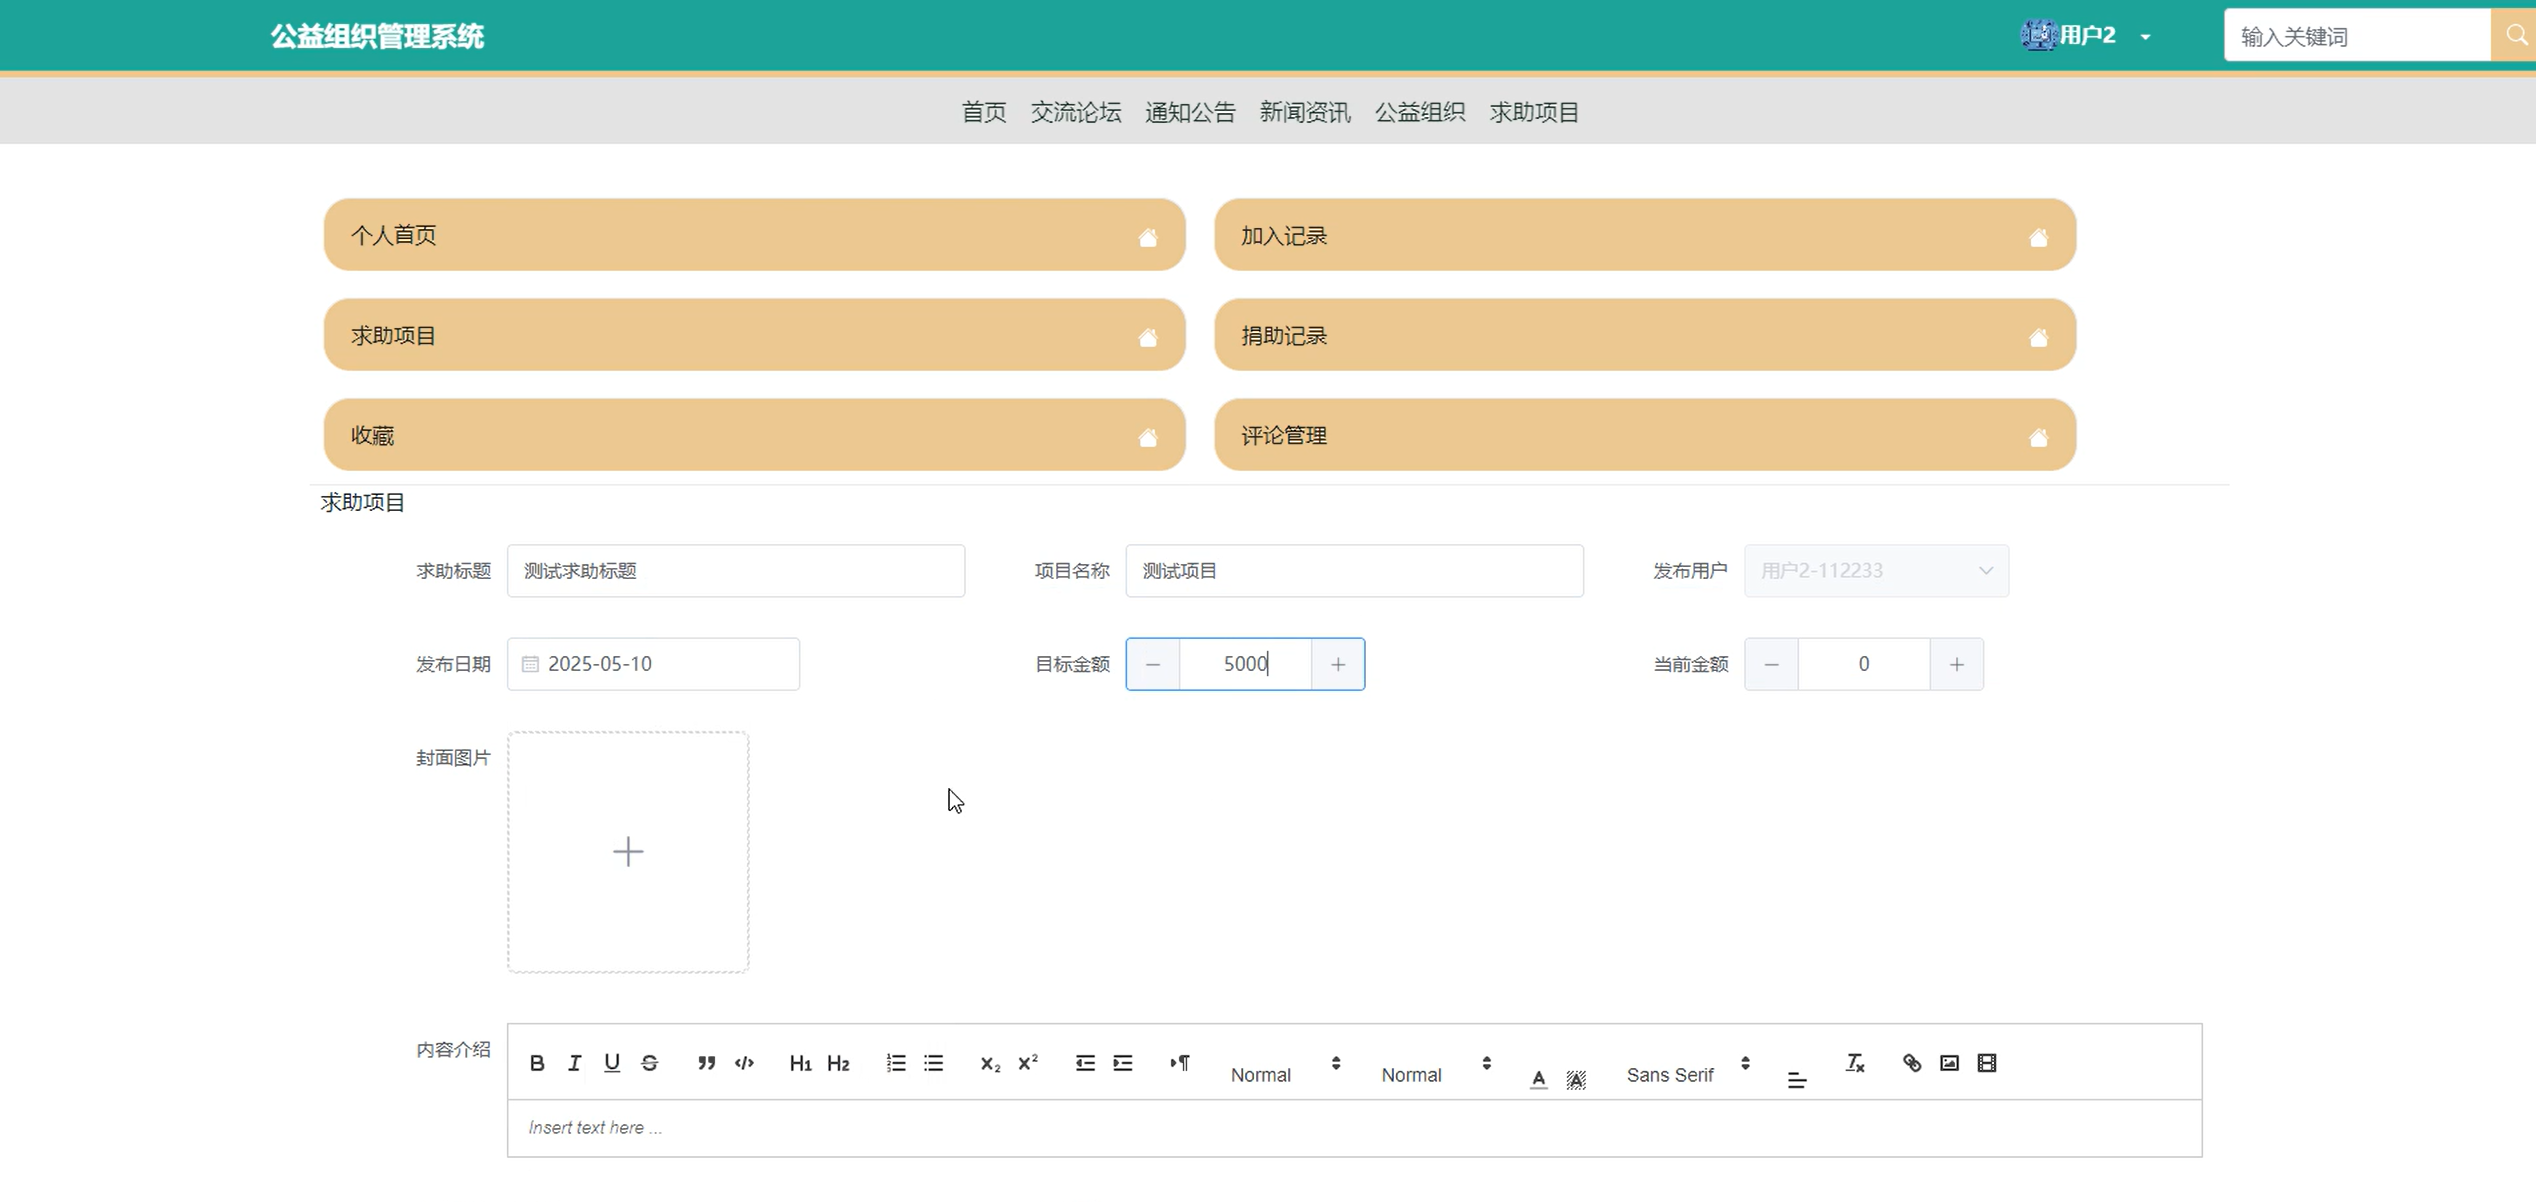2536x1202 pixels.
Task: Open 交流论坛 in navigation bar
Action: tap(1075, 112)
